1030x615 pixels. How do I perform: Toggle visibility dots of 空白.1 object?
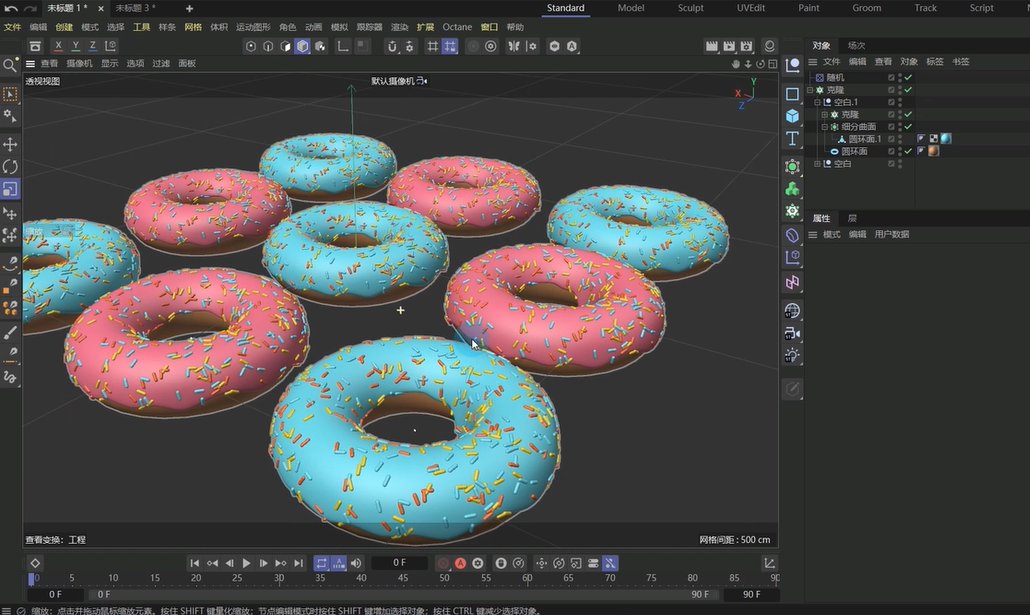(x=900, y=102)
